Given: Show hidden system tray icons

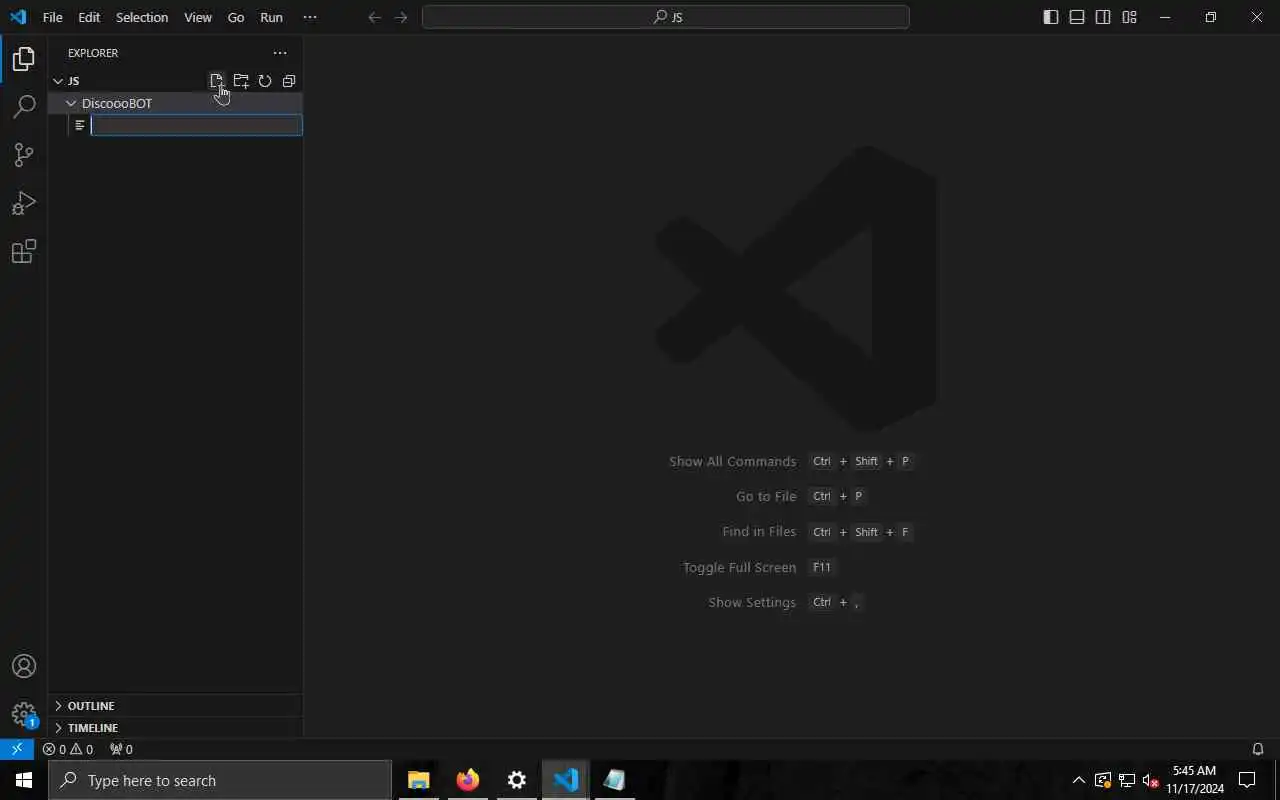Looking at the screenshot, I should point(1078,780).
